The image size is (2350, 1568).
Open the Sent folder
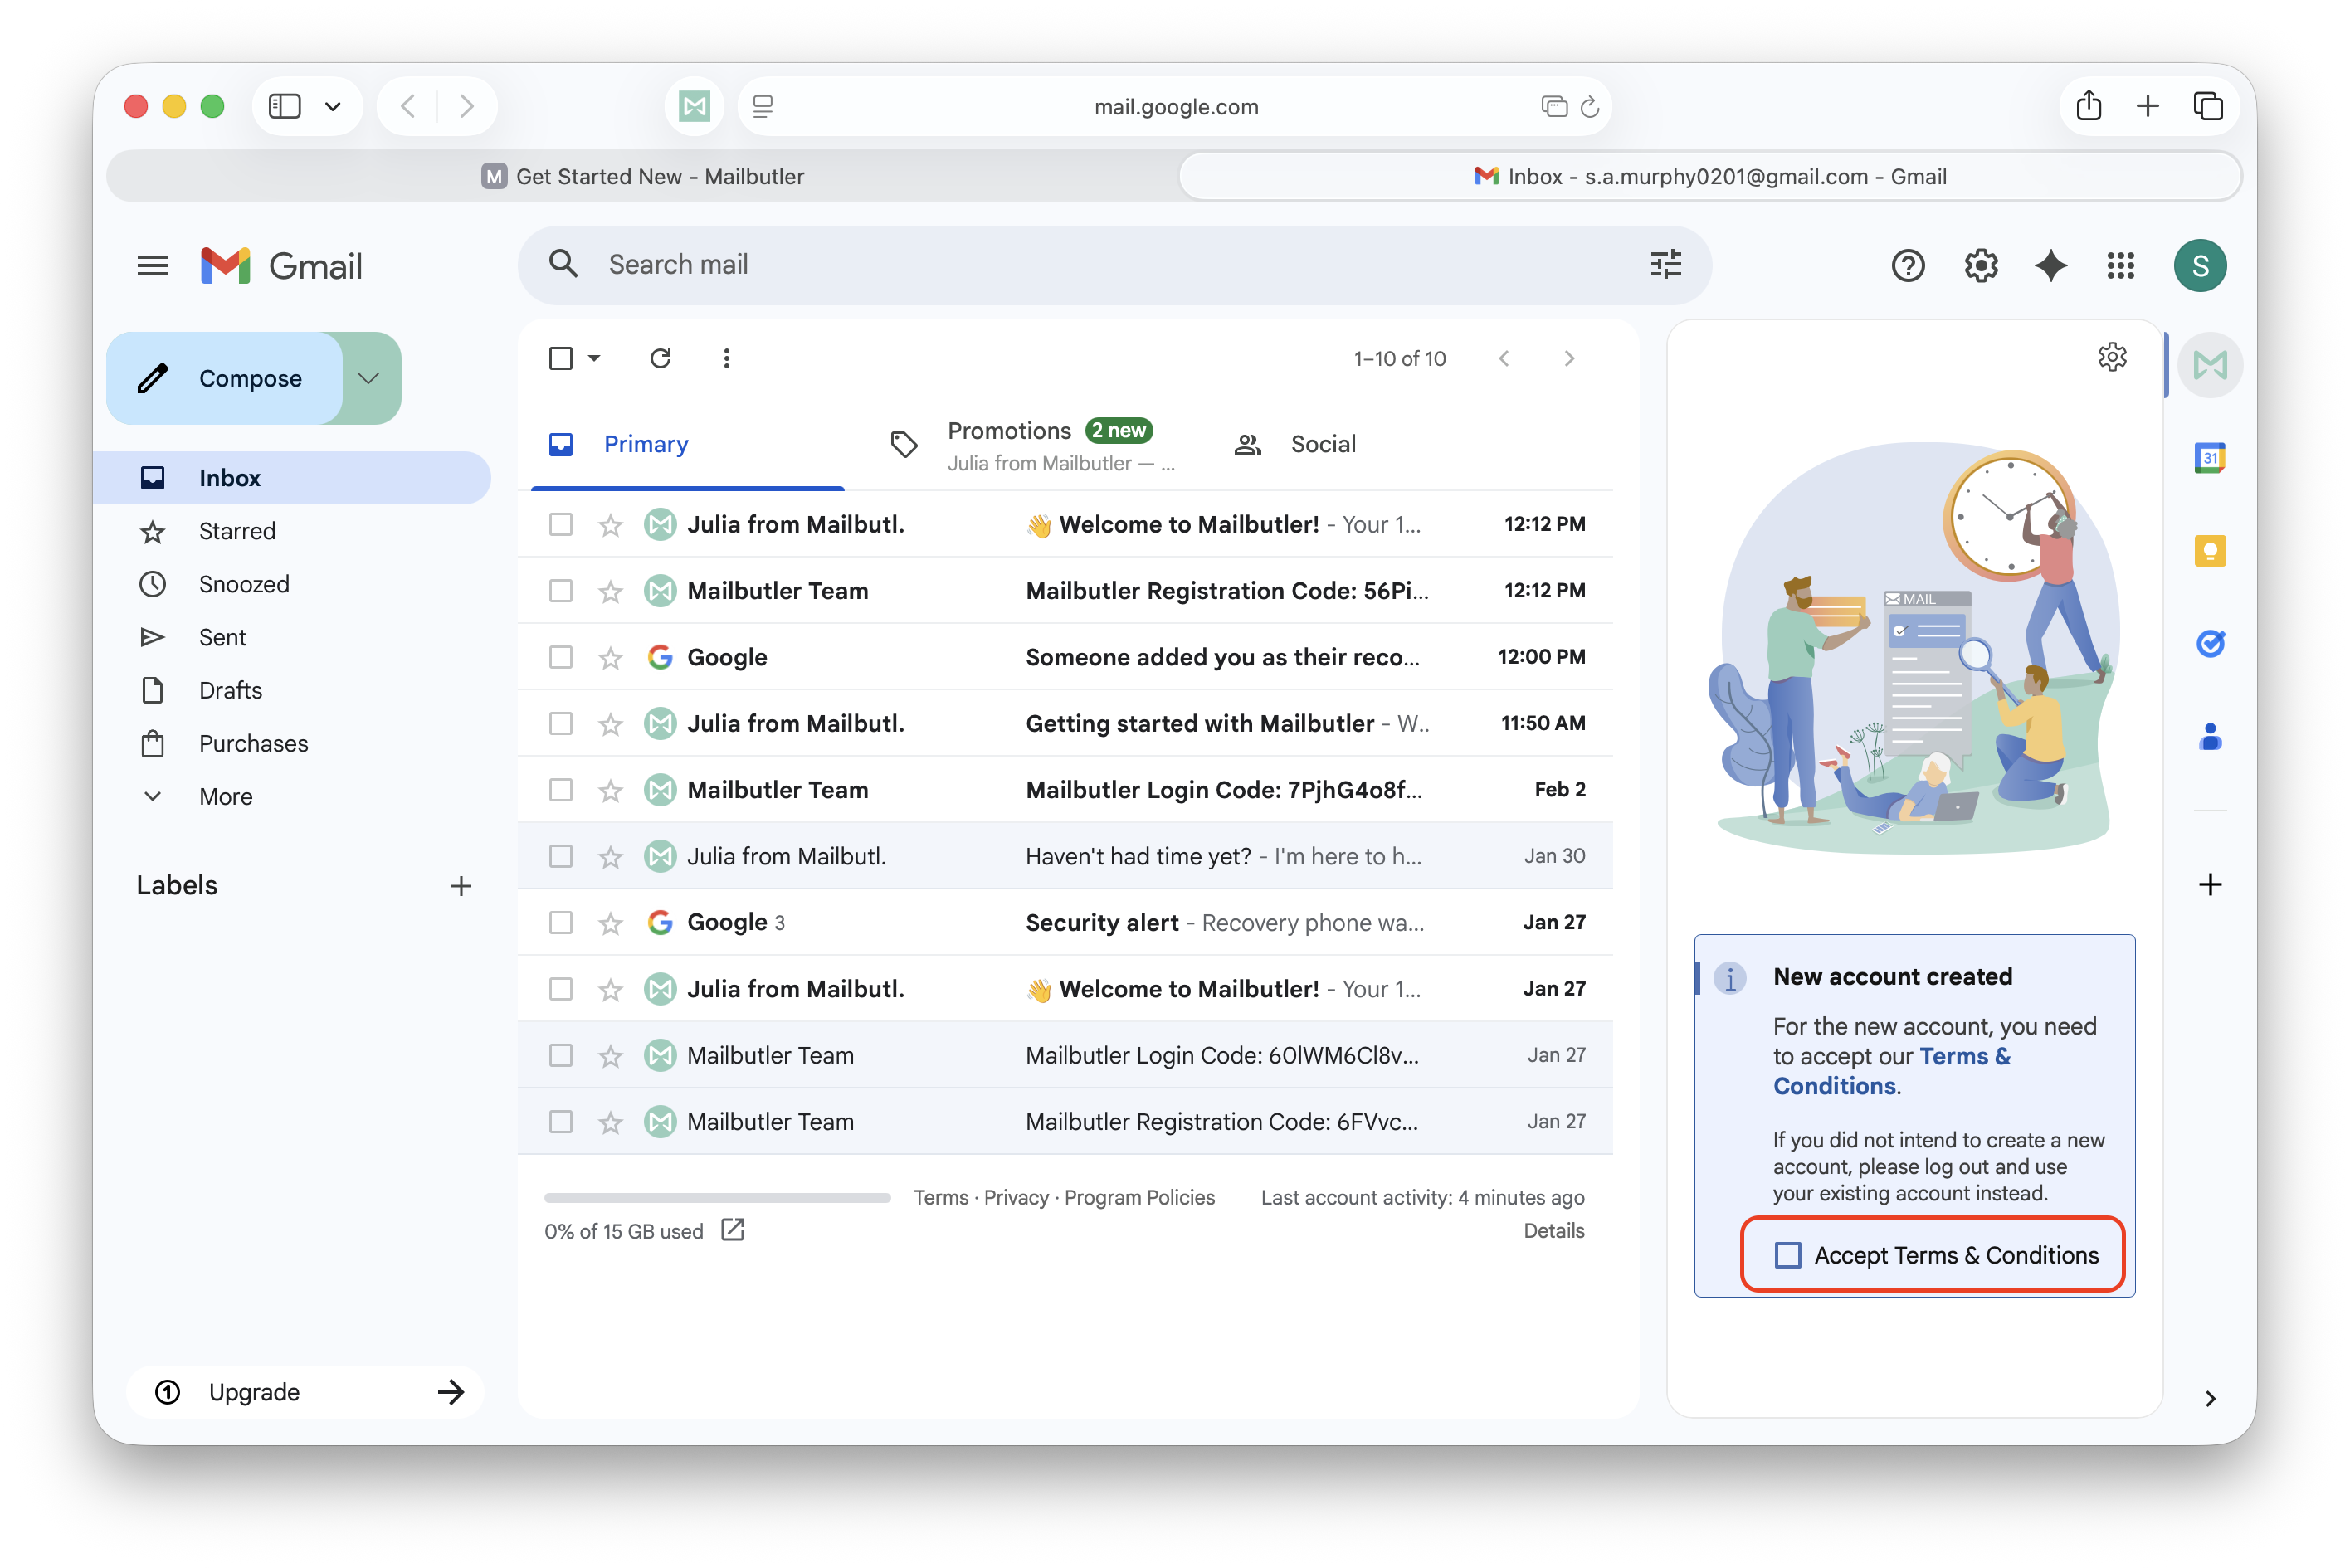[222, 637]
